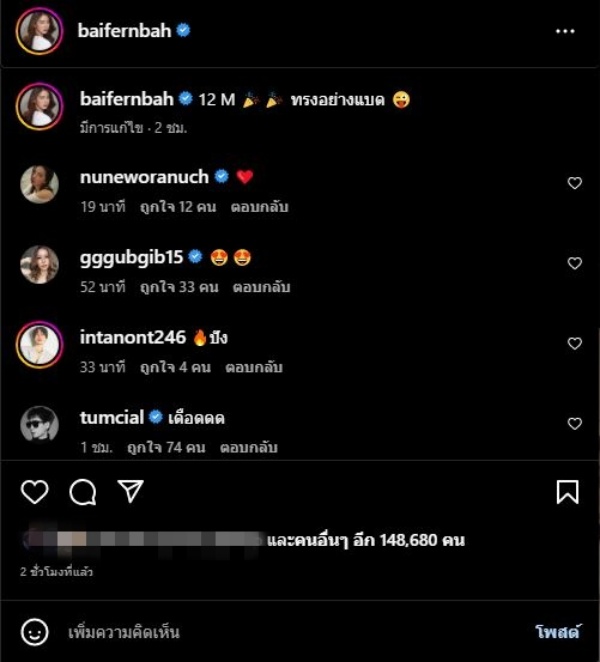Open the baifernbah profile name in header

pyautogui.click(x=125, y=31)
